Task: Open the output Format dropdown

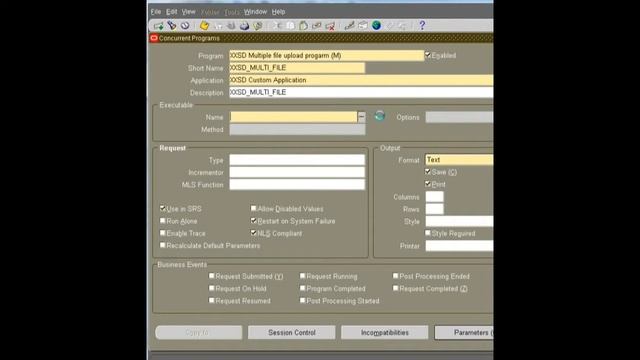Action: coord(459,160)
